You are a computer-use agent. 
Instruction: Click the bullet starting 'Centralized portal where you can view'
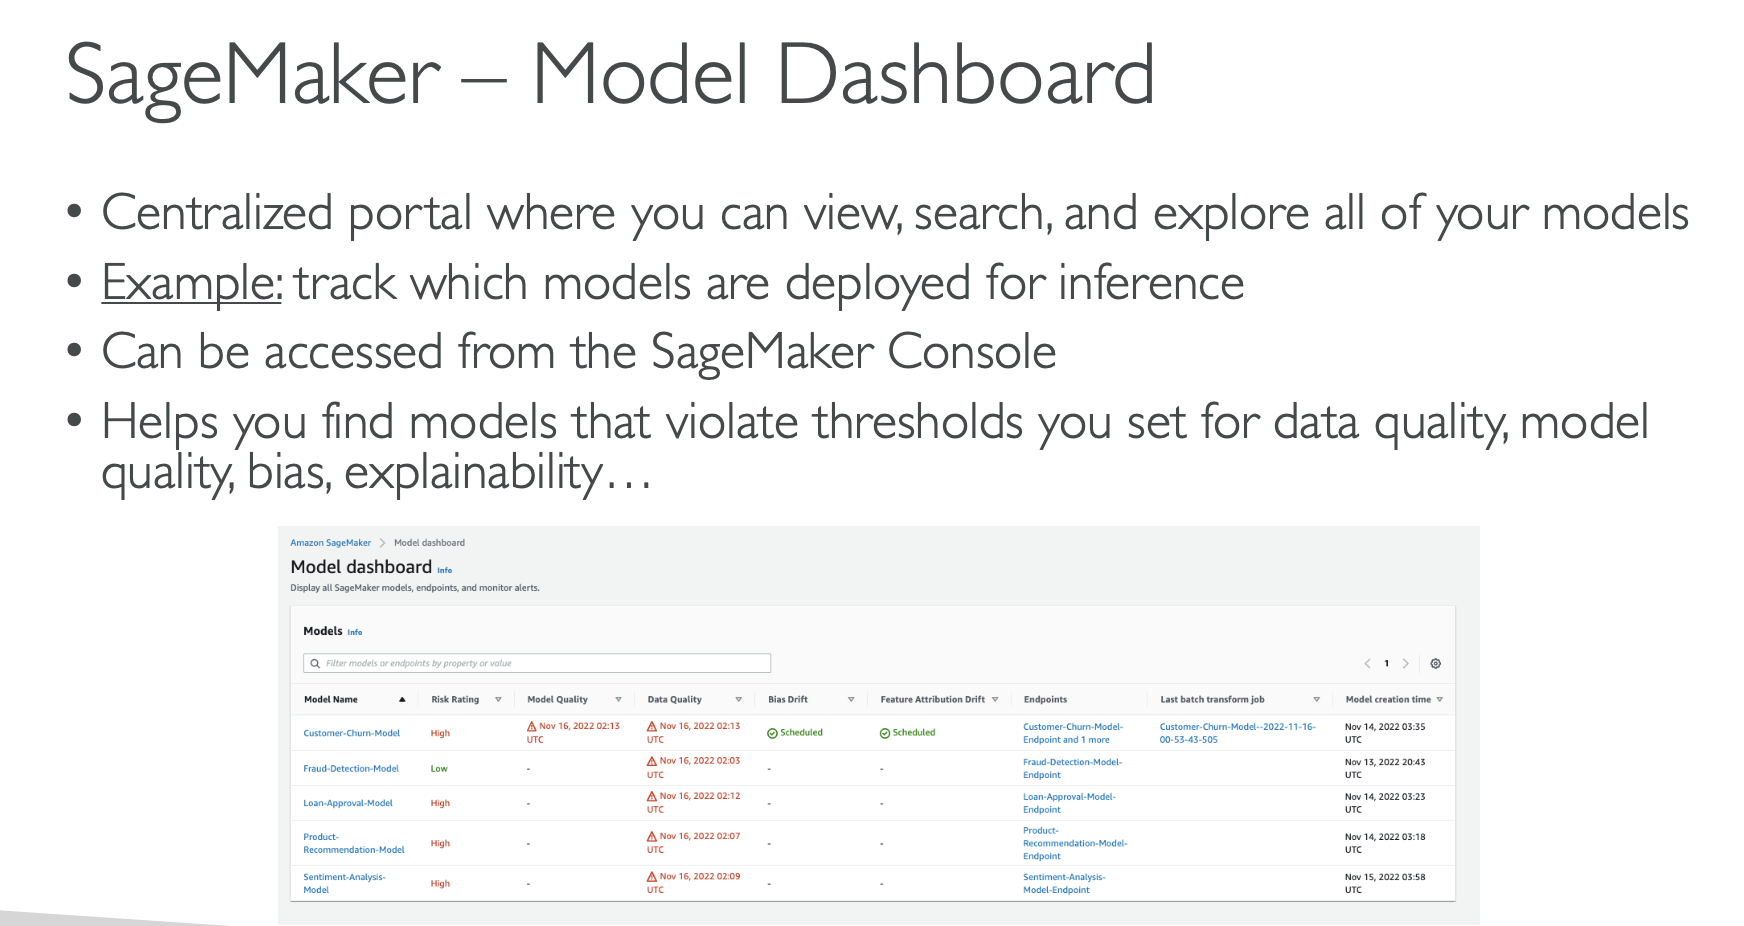895,214
